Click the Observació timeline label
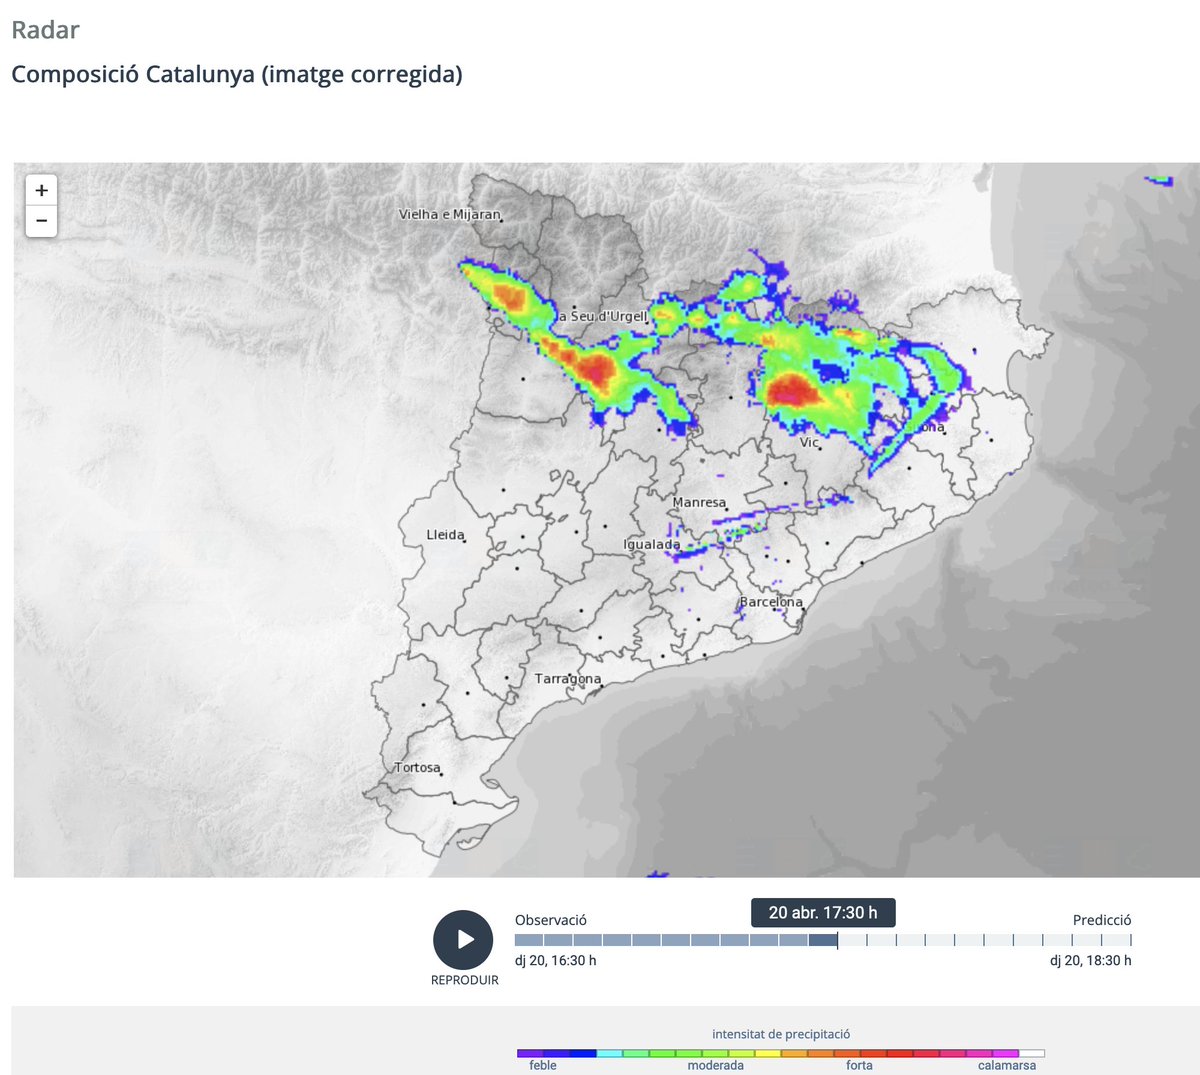Screen dimensions: 1200x1075 pyautogui.click(x=551, y=920)
